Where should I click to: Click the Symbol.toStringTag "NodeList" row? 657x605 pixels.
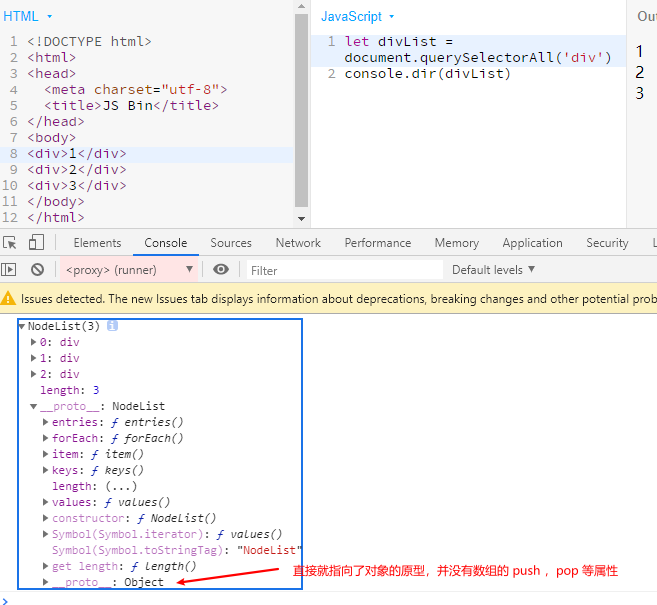[x=177, y=550]
